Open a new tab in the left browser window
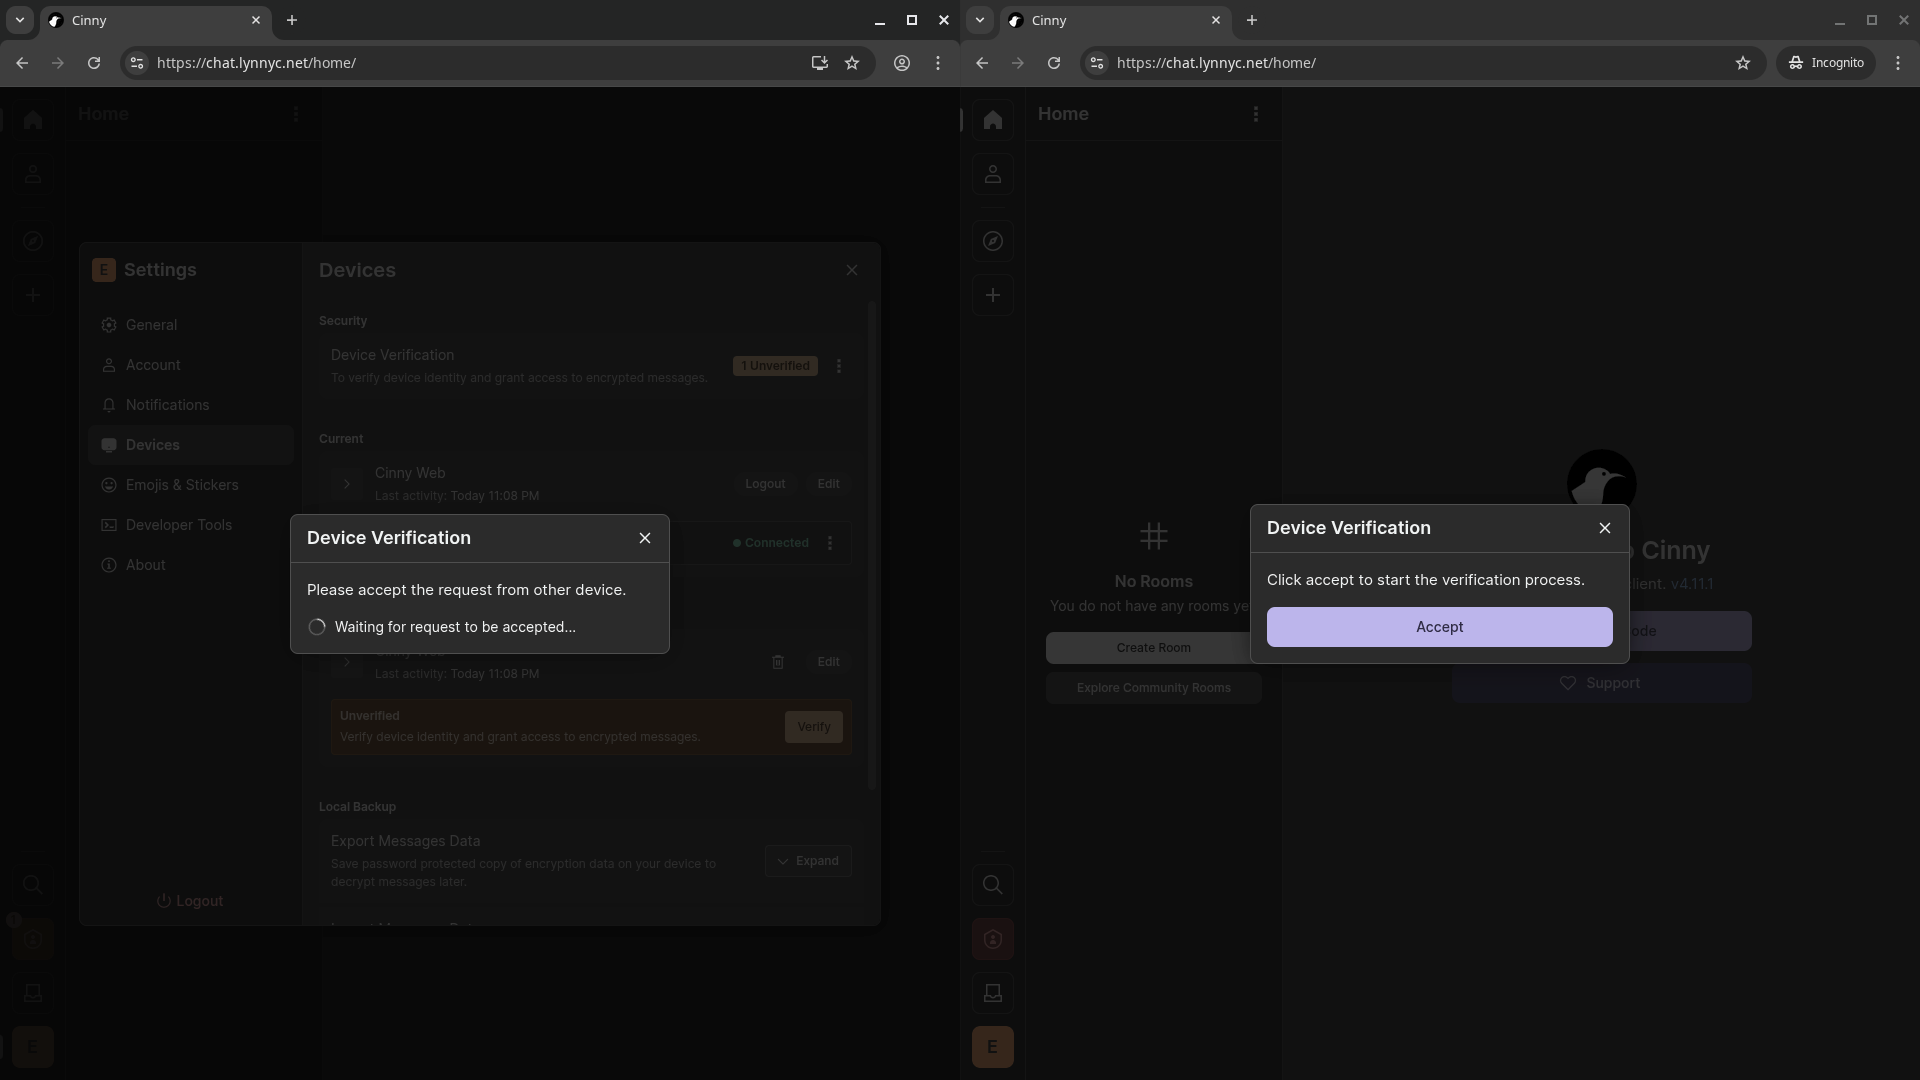This screenshot has width=1920, height=1080. click(x=291, y=20)
